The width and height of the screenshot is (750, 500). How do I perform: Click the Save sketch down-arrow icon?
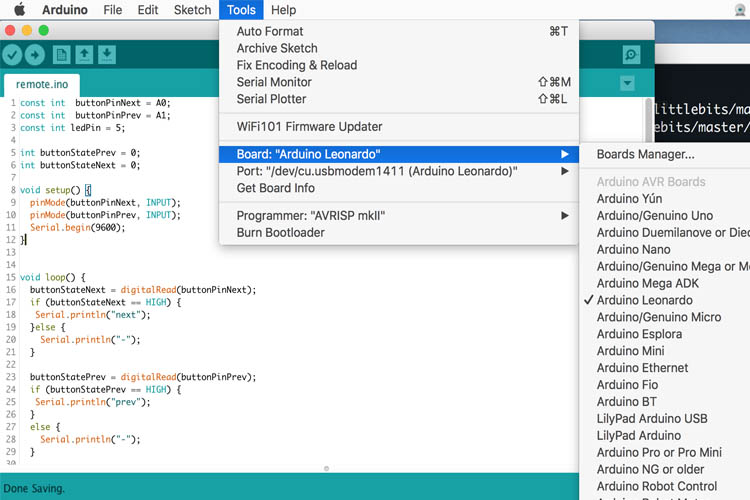pos(107,55)
